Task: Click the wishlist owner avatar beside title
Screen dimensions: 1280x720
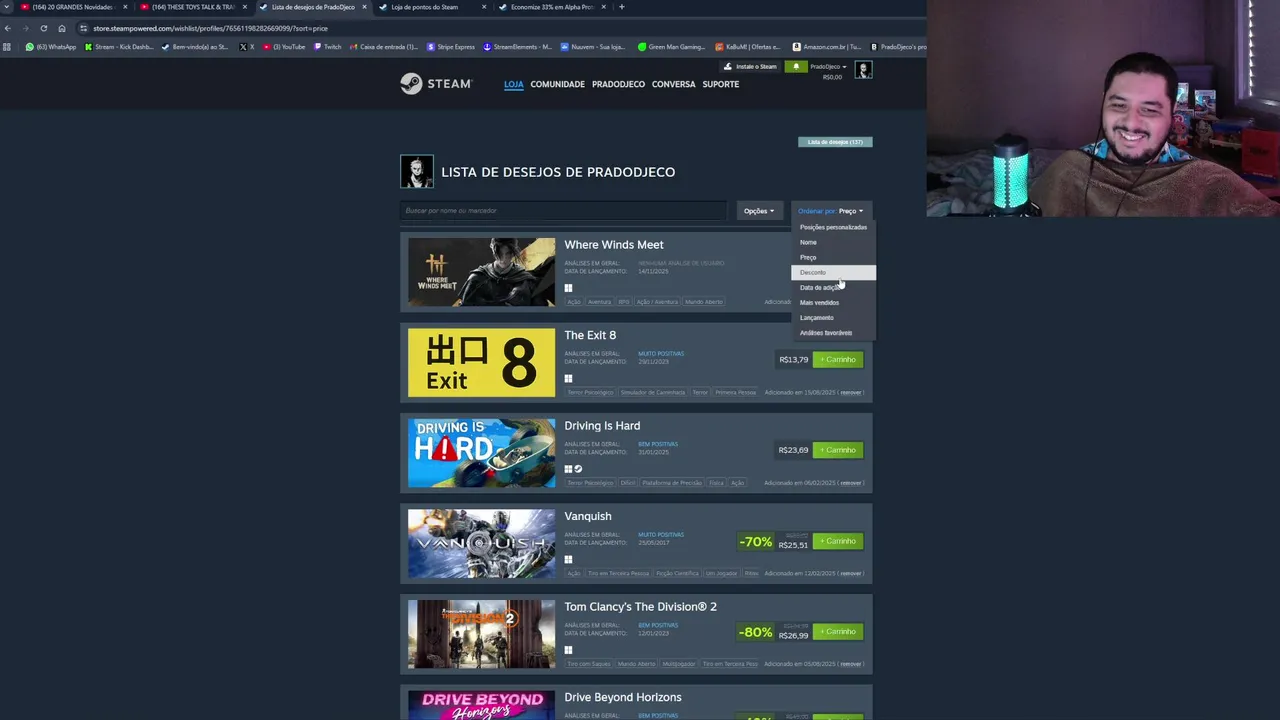Action: 417,172
